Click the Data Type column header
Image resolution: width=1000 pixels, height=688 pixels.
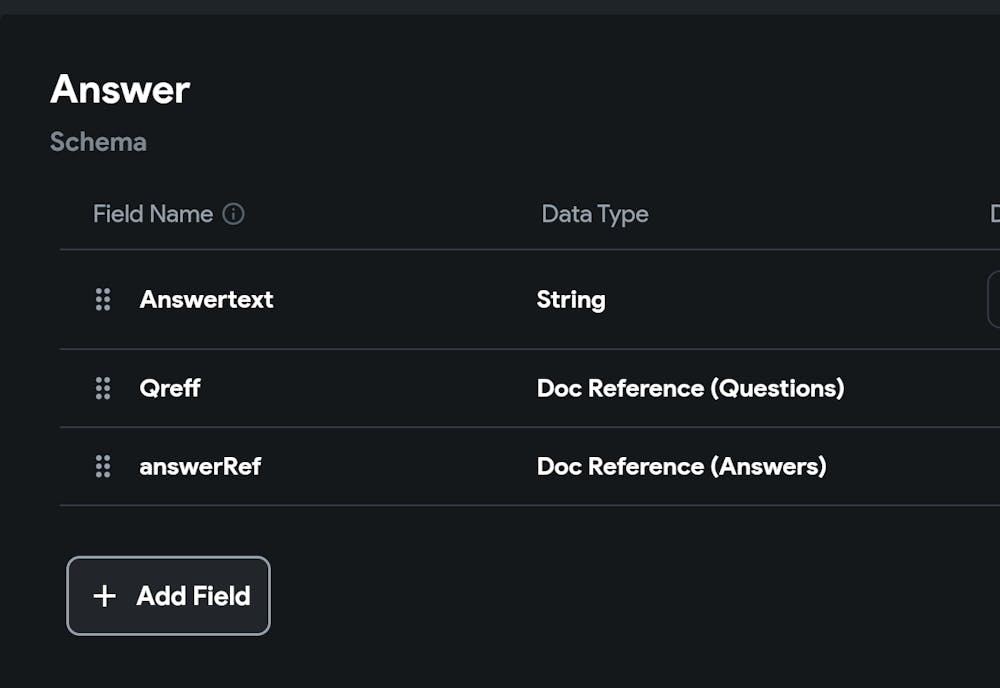point(595,214)
